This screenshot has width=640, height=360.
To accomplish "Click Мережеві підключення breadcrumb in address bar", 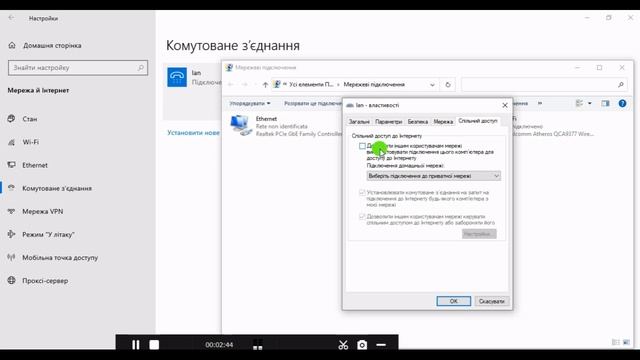I will pos(374,84).
